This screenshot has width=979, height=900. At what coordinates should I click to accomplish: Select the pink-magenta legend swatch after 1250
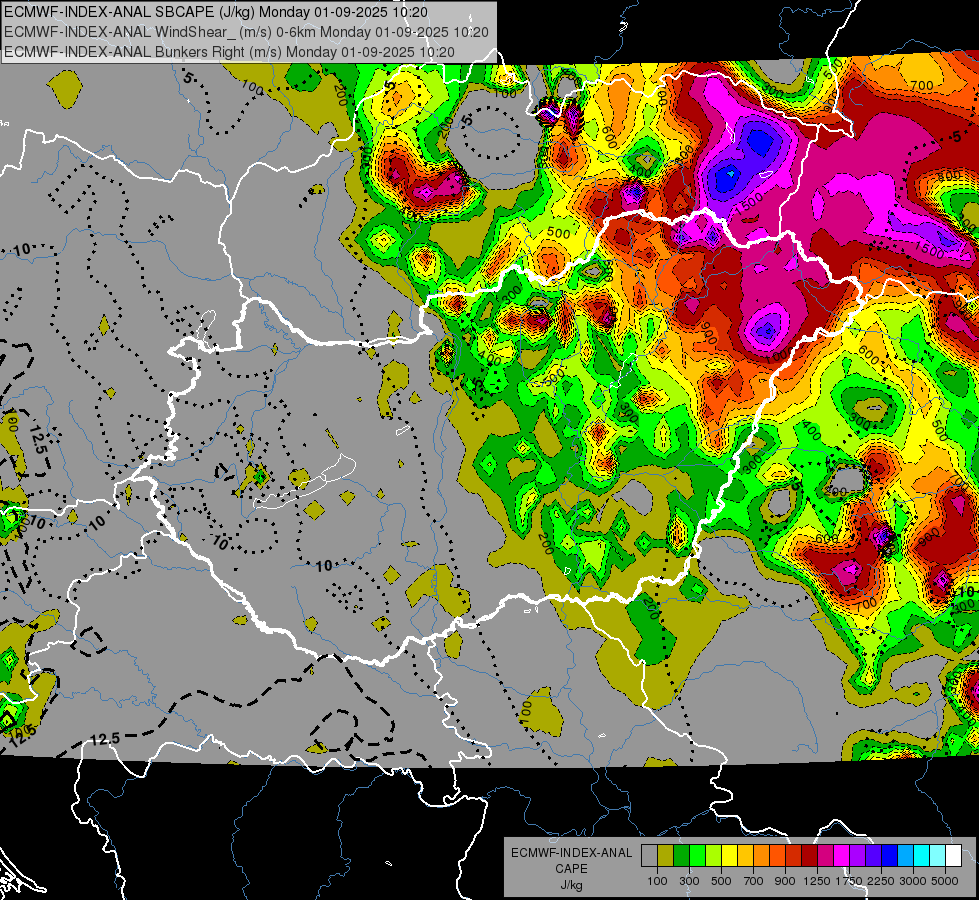pos(825,856)
